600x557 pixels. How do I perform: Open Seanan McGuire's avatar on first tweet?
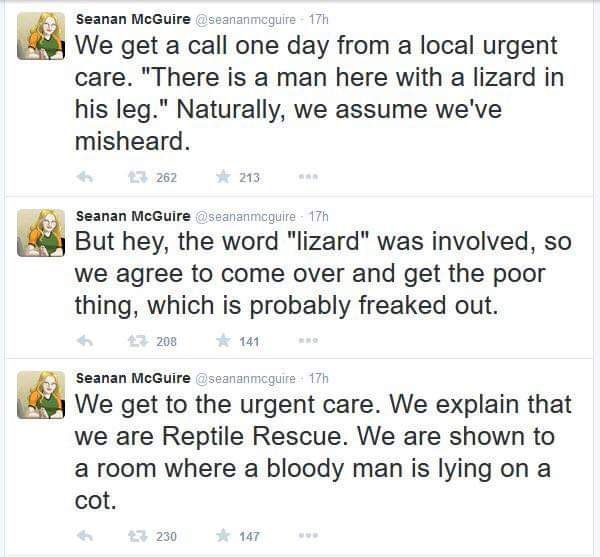coord(41,36)
